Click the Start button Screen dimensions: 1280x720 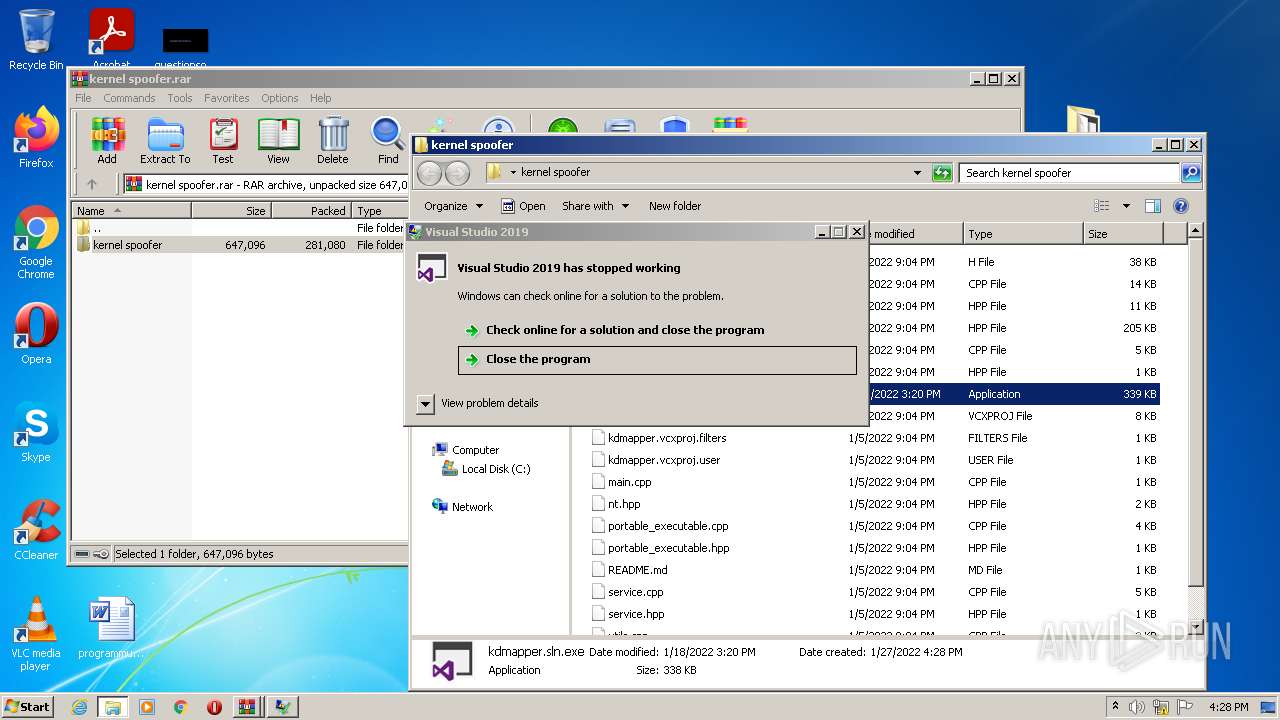coord(28,706)
